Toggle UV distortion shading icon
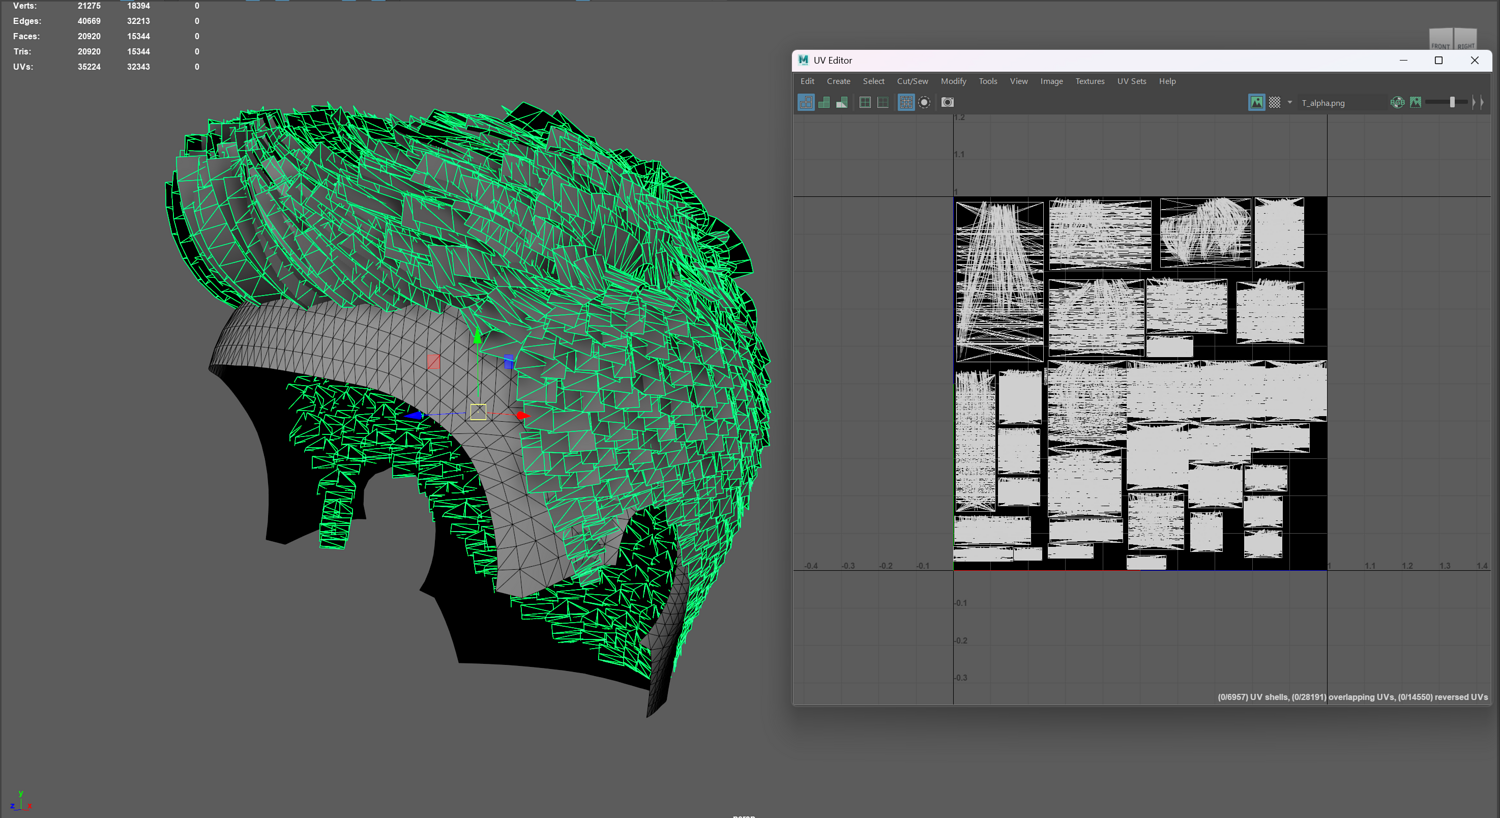This screenshot has height=818, width=1500. coord(842,102)
